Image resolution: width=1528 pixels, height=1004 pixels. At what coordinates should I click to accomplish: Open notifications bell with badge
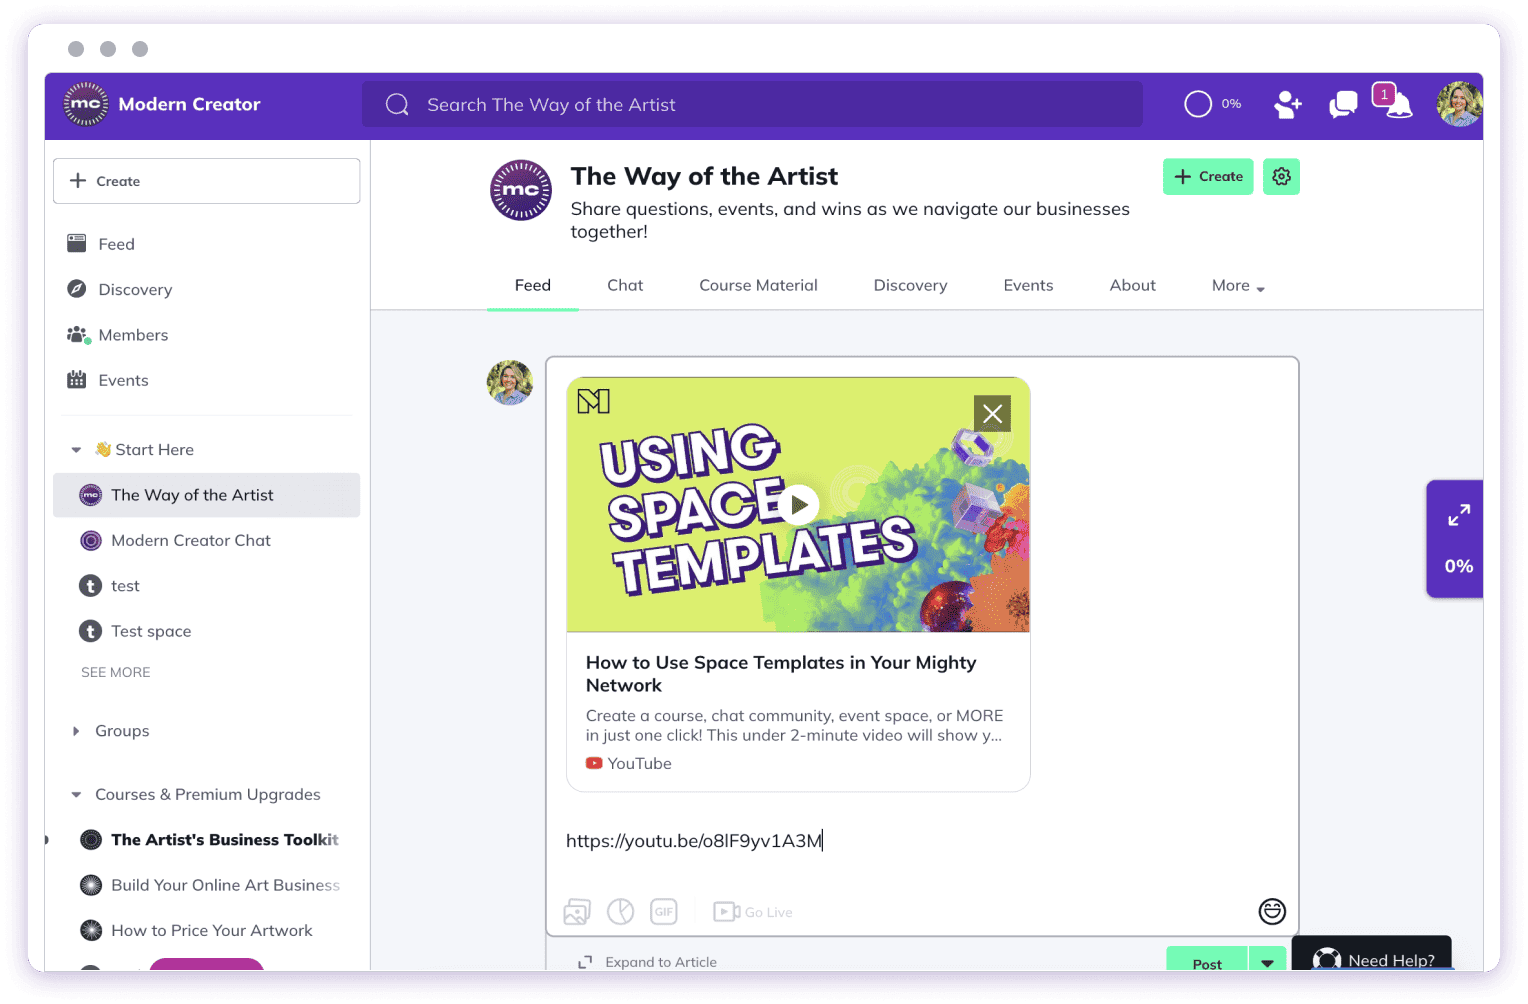1396,104
